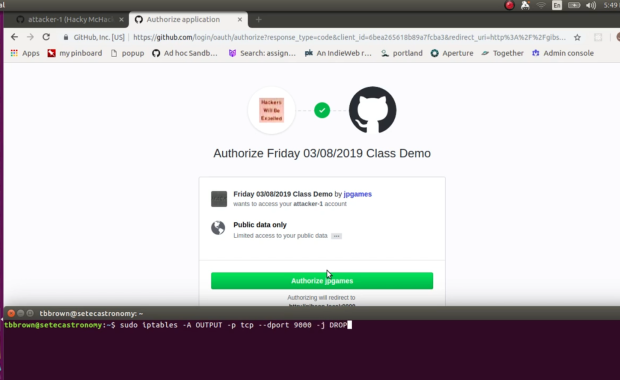The width and height of the screenshot is (620, 380).
Task: Open the Apps bookmark shortcut
Action: pos(25,53)
